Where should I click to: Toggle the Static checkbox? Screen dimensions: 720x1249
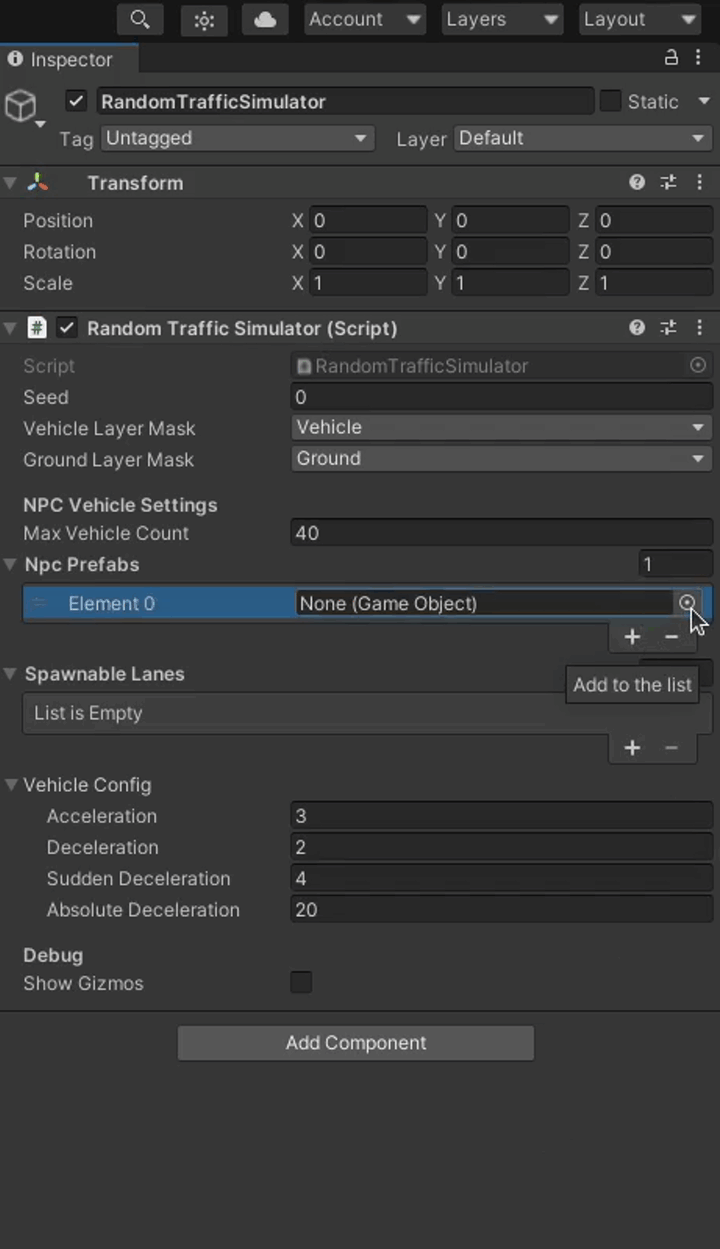[x=610, y=101]
